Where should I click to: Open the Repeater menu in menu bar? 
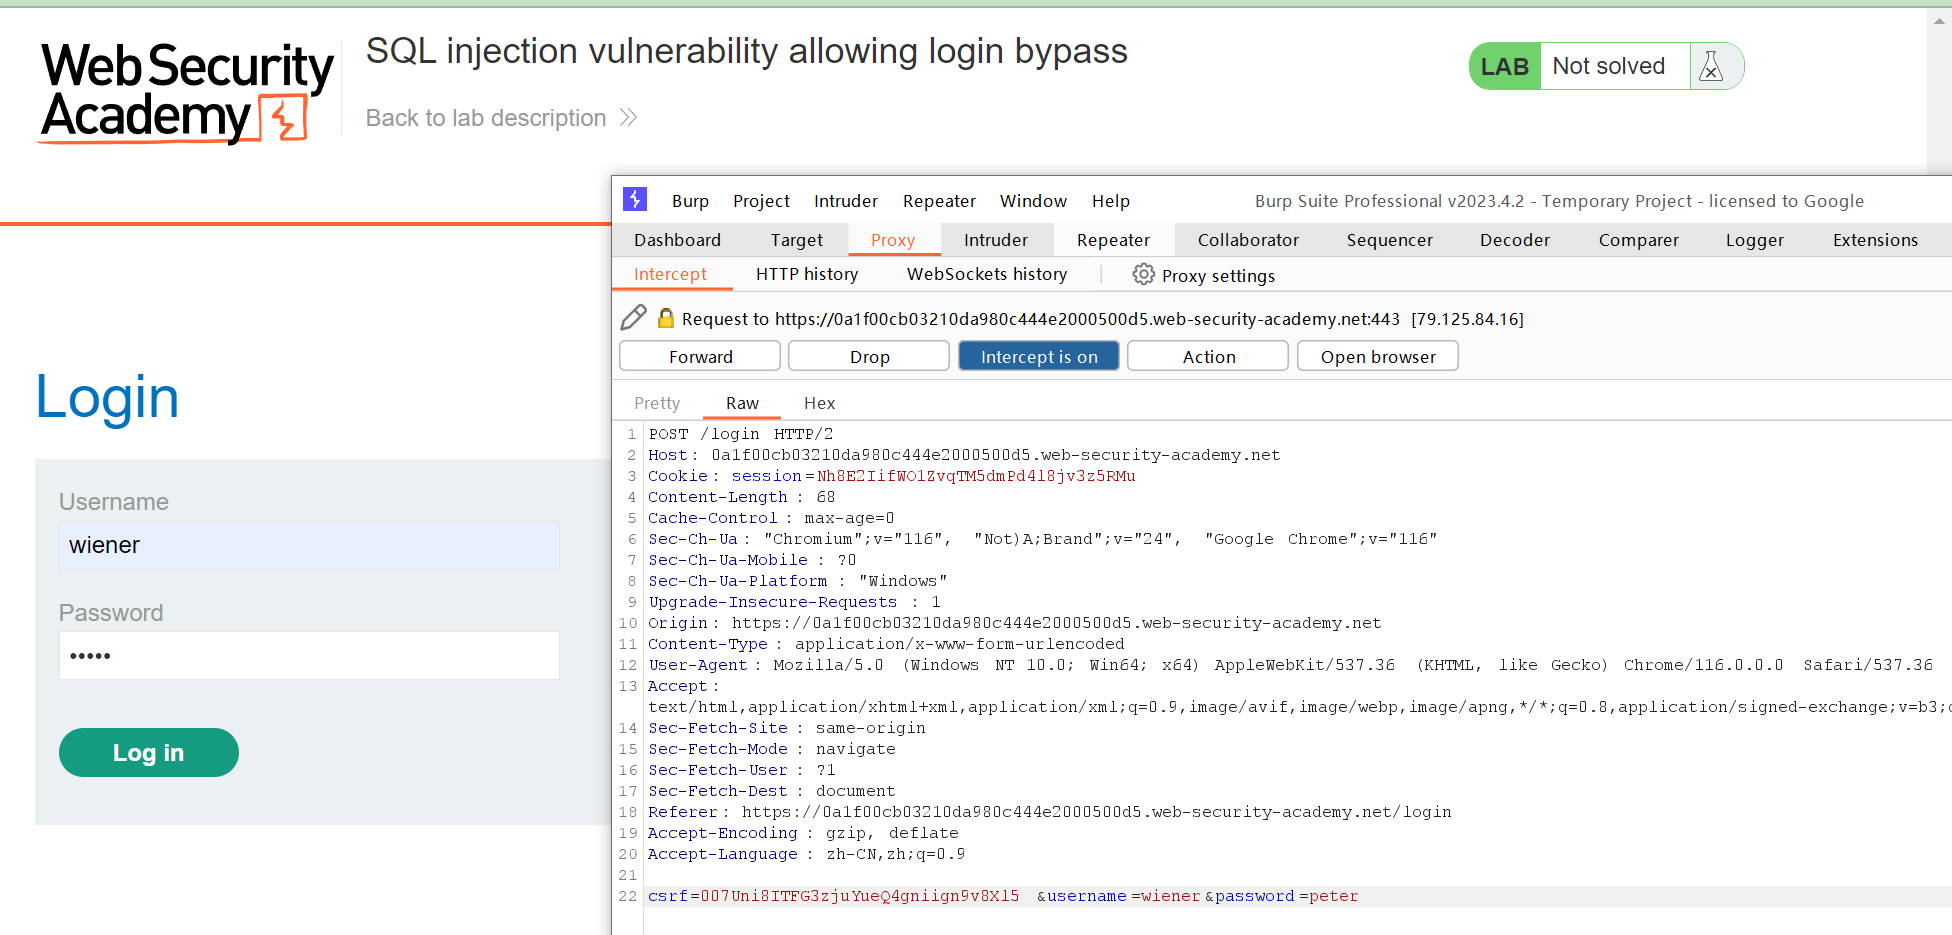(939, 201)
